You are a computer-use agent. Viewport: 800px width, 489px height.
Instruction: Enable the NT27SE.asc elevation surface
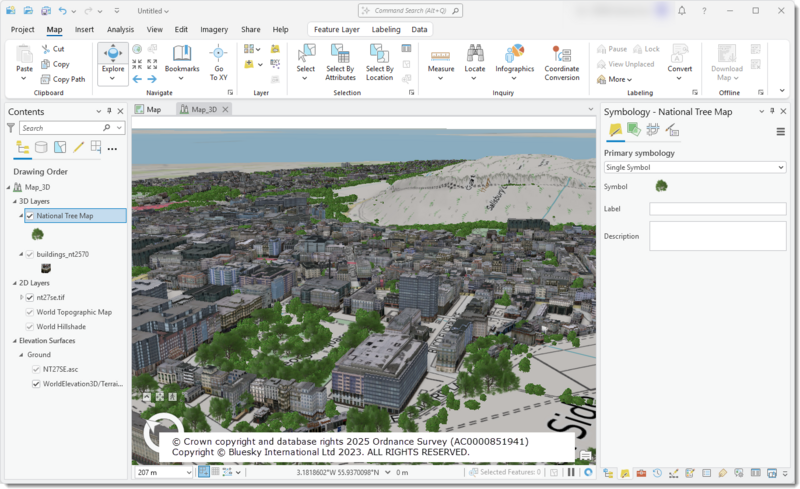click(x=36, y=369)
